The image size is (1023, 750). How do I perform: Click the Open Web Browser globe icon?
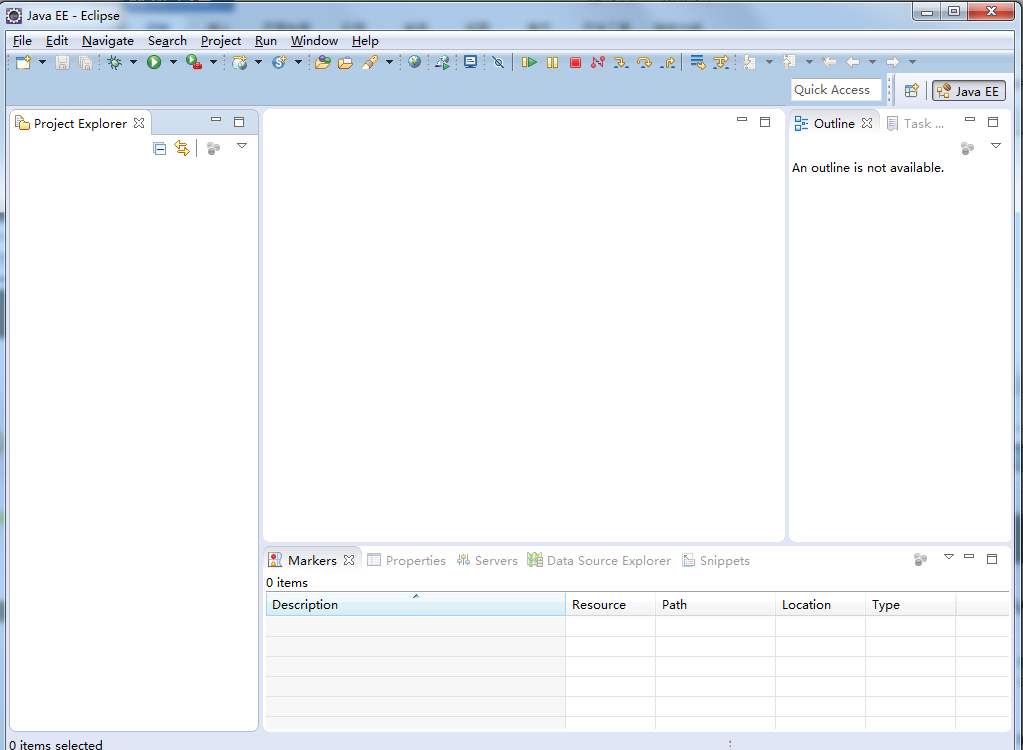[415, 62]
